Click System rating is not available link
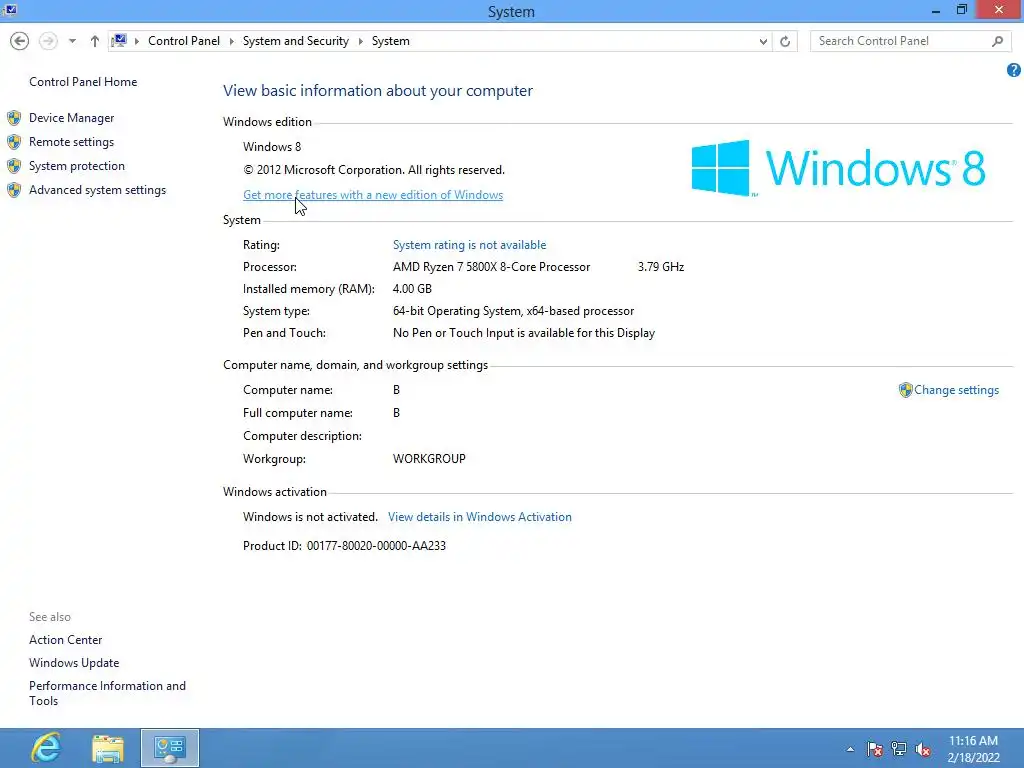This screenshot has height=768, width=1024. tap(470, 245)
